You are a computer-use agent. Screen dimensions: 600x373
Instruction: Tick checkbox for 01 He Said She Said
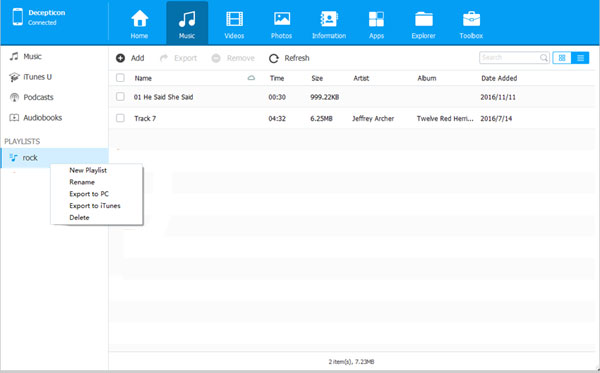click(x=120, y=97)
